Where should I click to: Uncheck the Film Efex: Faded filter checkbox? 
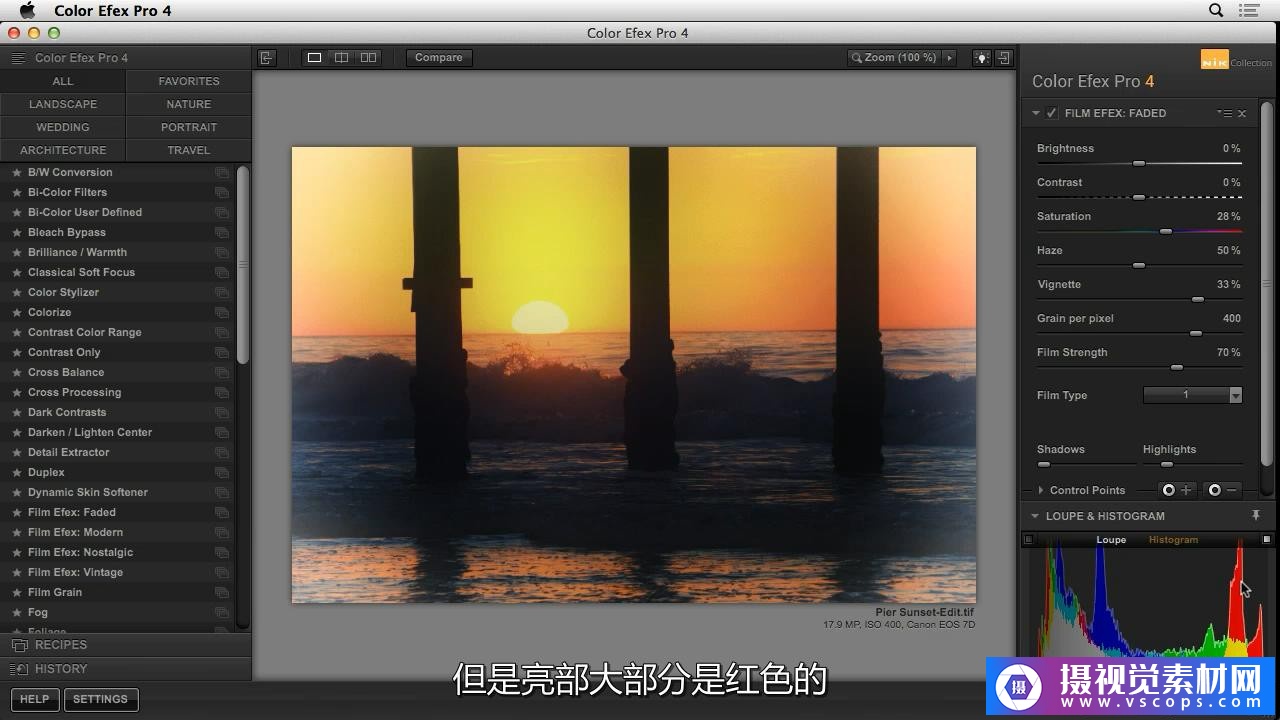pos(1052,113)
